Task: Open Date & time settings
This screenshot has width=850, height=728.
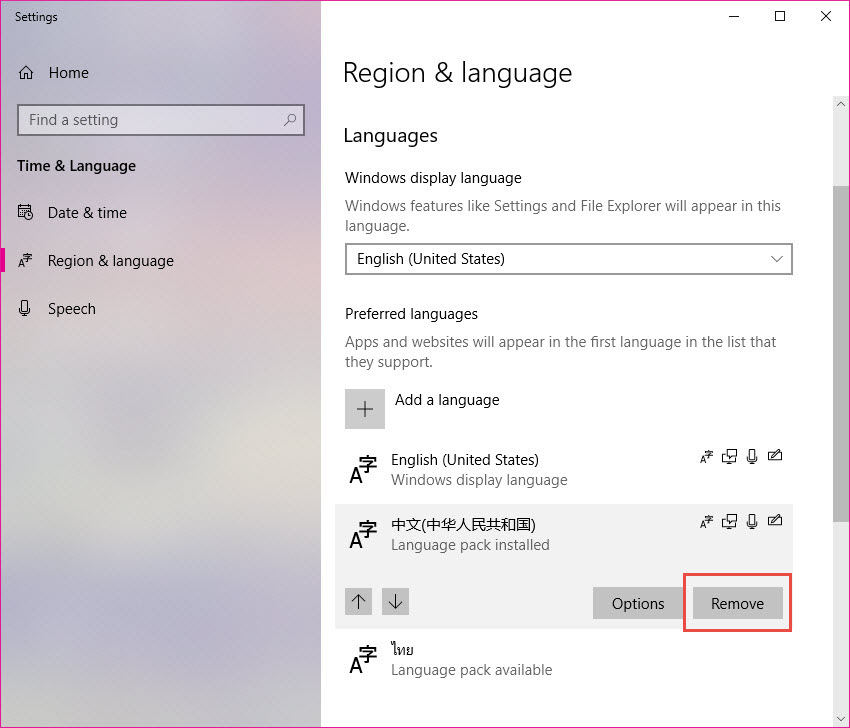Action: [87, 212]
